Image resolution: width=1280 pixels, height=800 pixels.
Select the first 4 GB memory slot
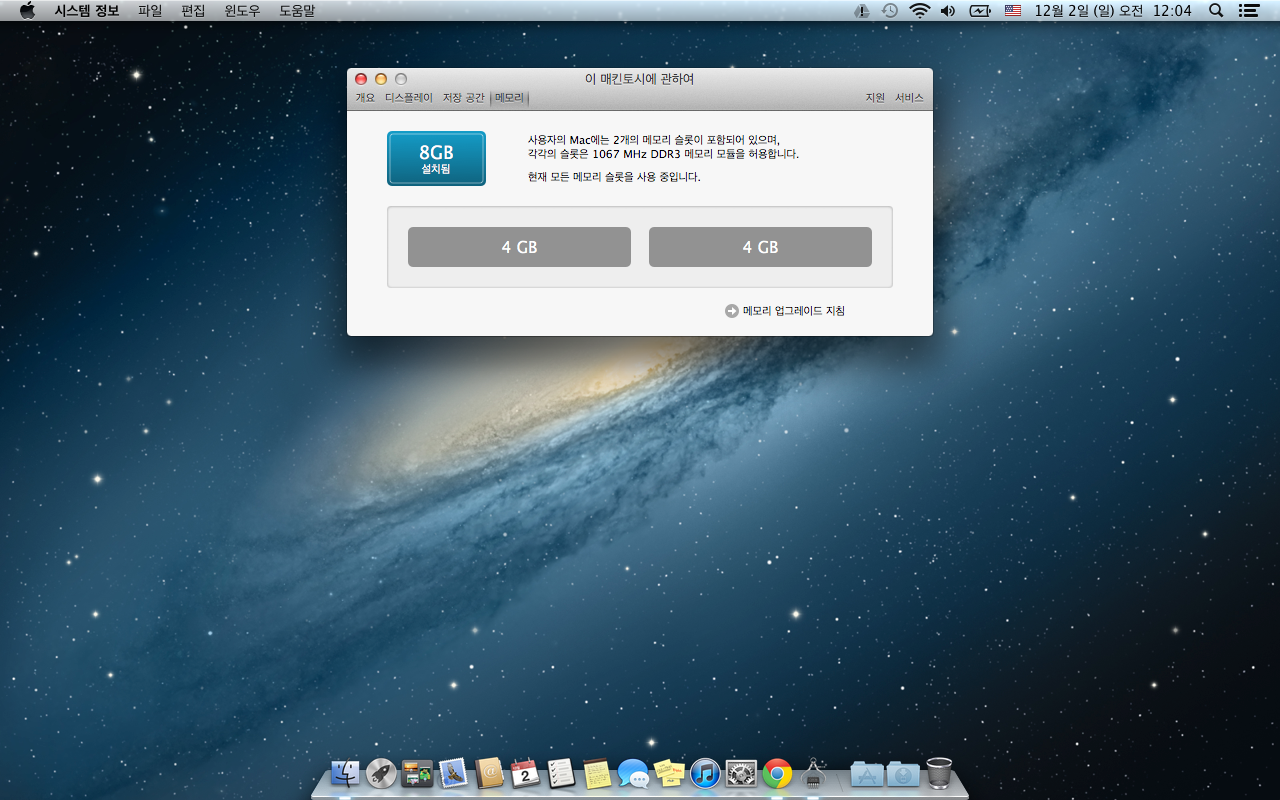coord(519,247)
